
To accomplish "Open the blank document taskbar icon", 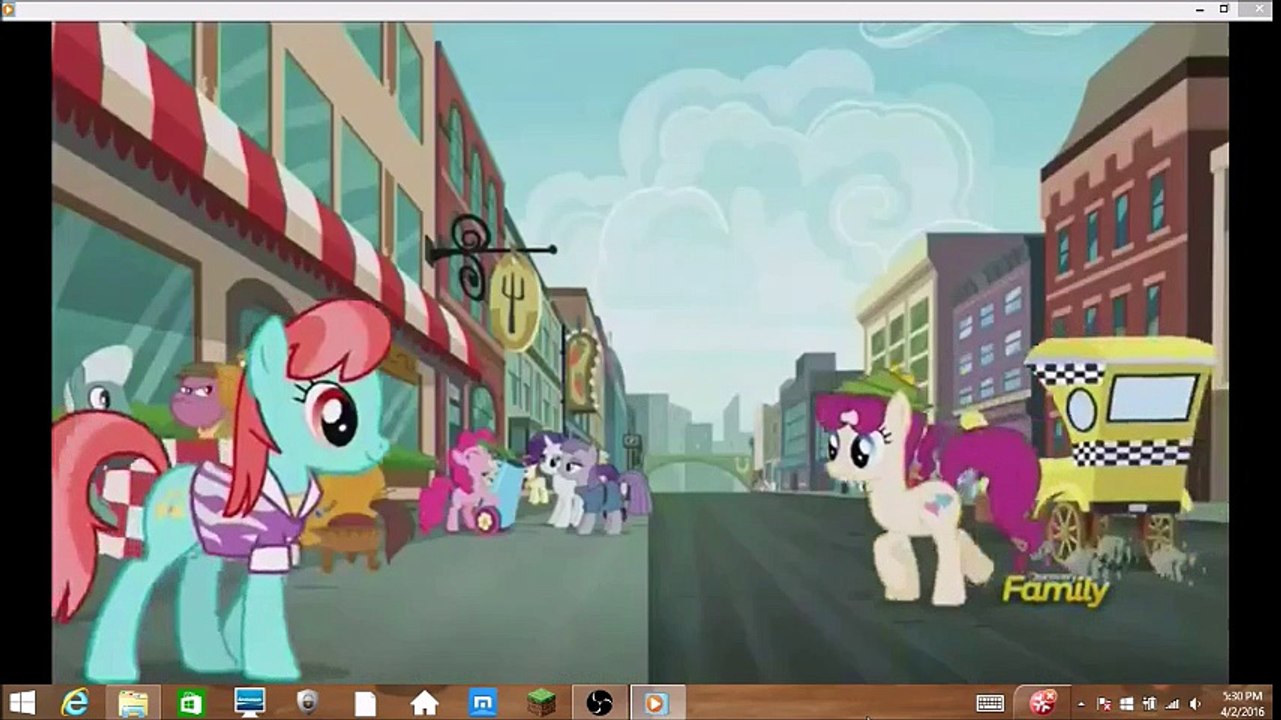I will pos(366,703).
